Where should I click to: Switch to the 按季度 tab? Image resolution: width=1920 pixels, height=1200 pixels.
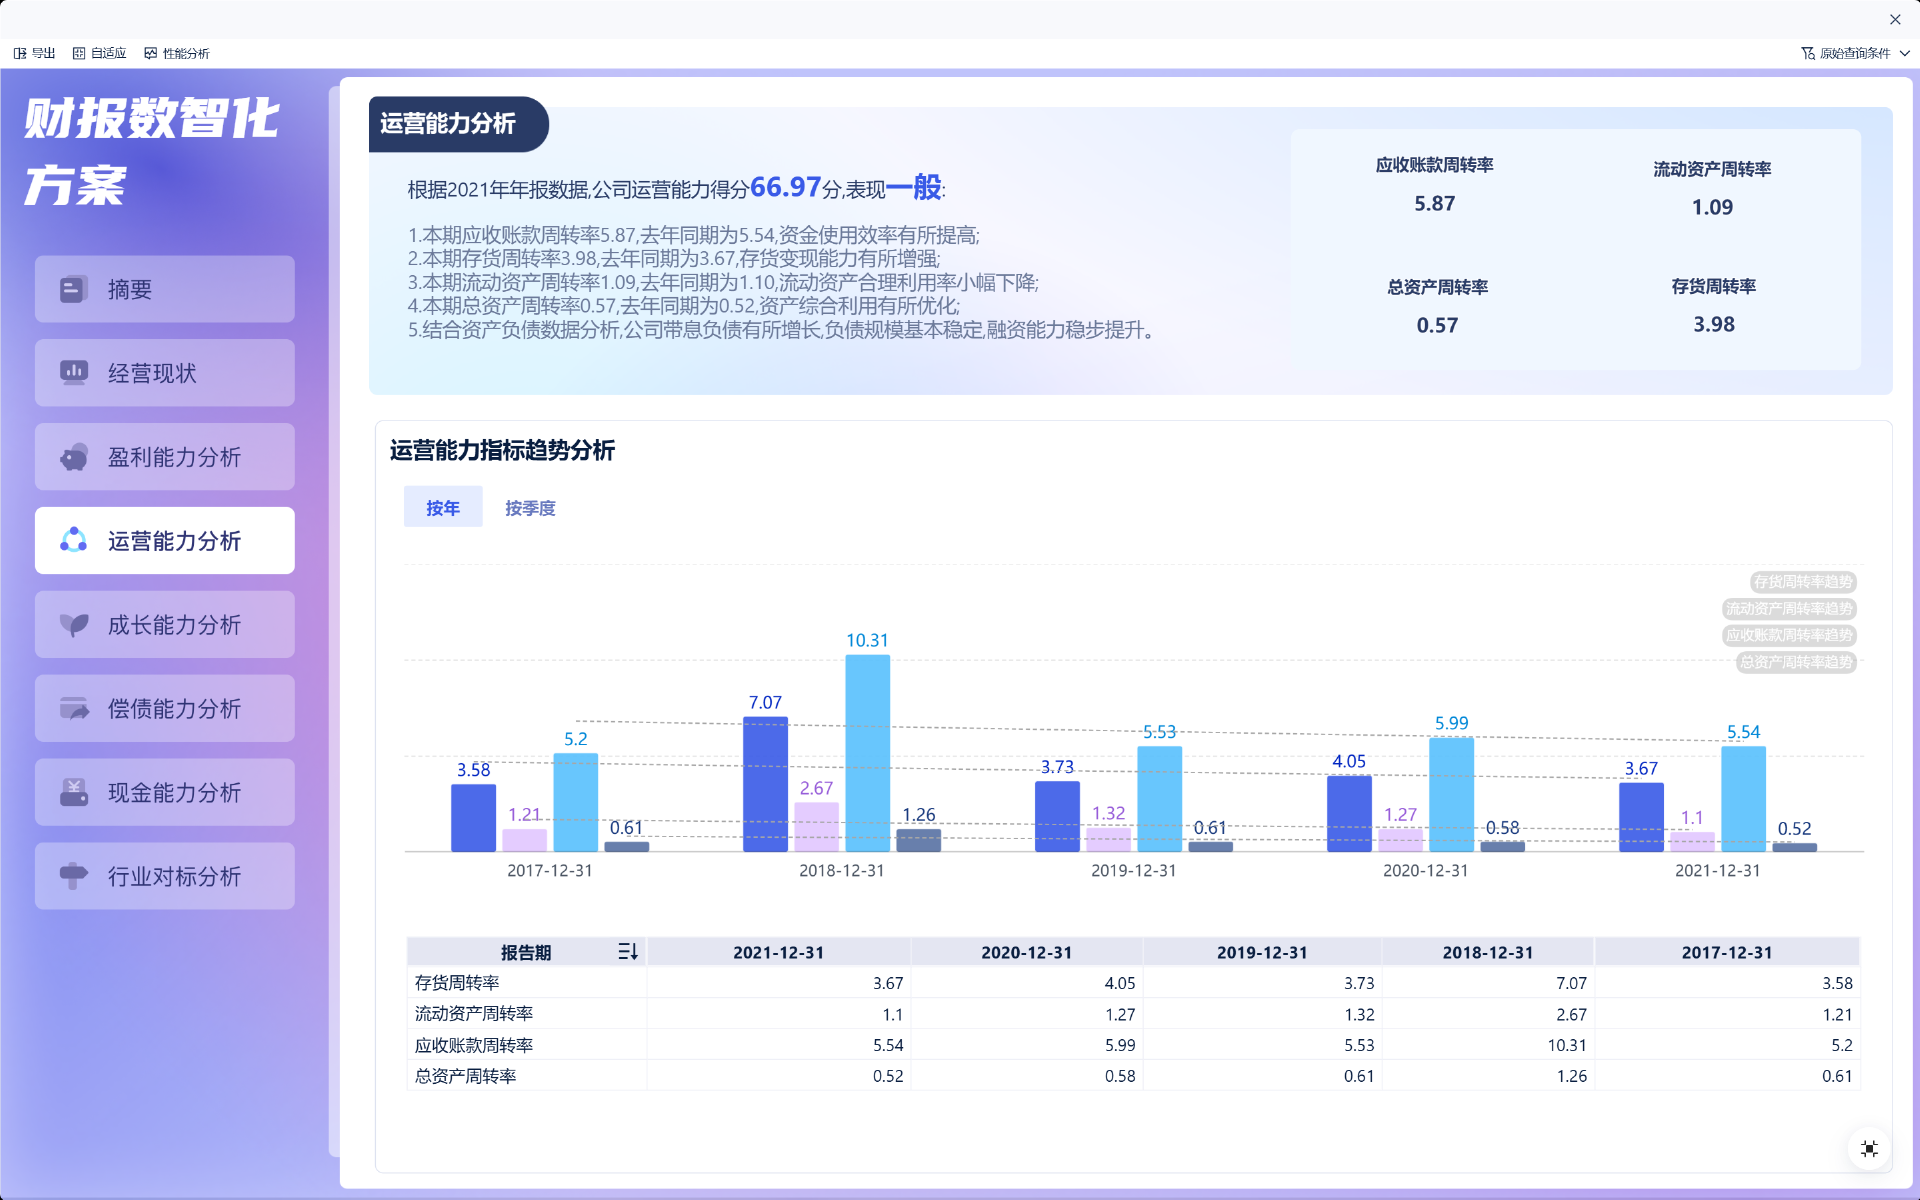[530, 508]
